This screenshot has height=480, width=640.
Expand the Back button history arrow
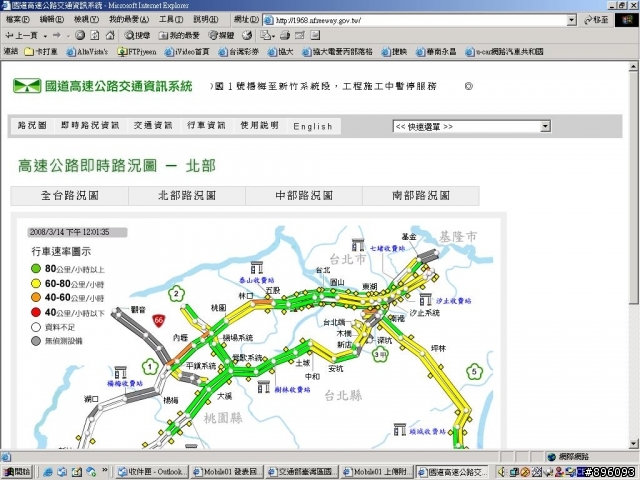click(45, 36)
